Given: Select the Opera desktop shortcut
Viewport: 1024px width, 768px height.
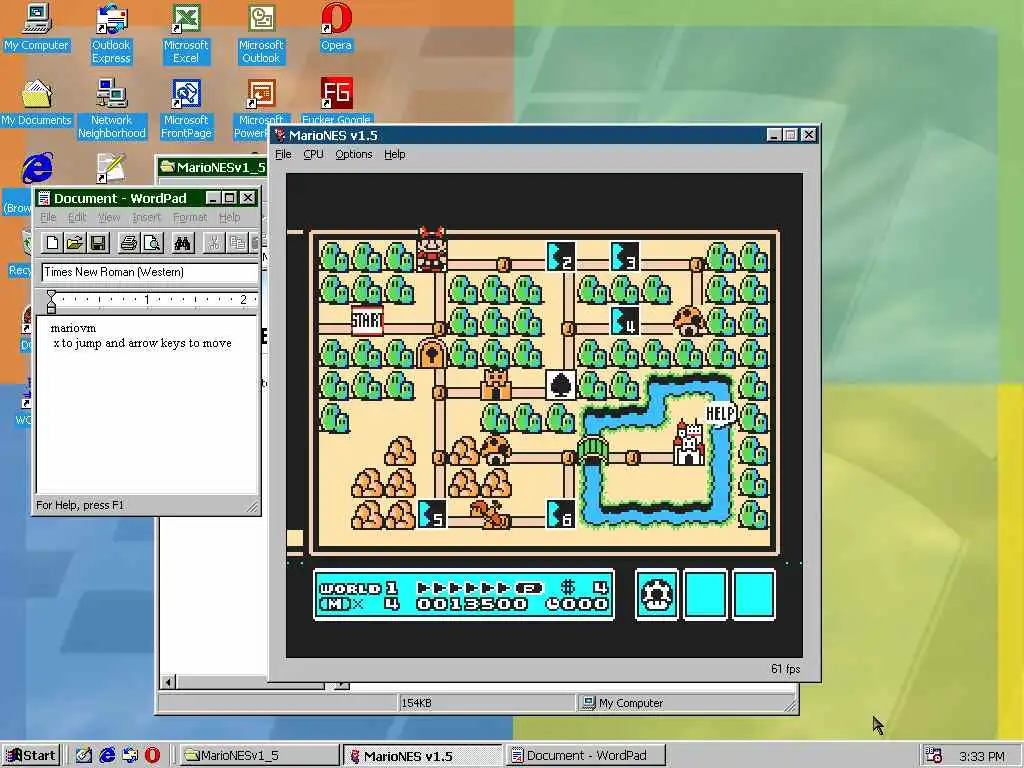Looking at the screenshot, I should (x=336, y=27).
